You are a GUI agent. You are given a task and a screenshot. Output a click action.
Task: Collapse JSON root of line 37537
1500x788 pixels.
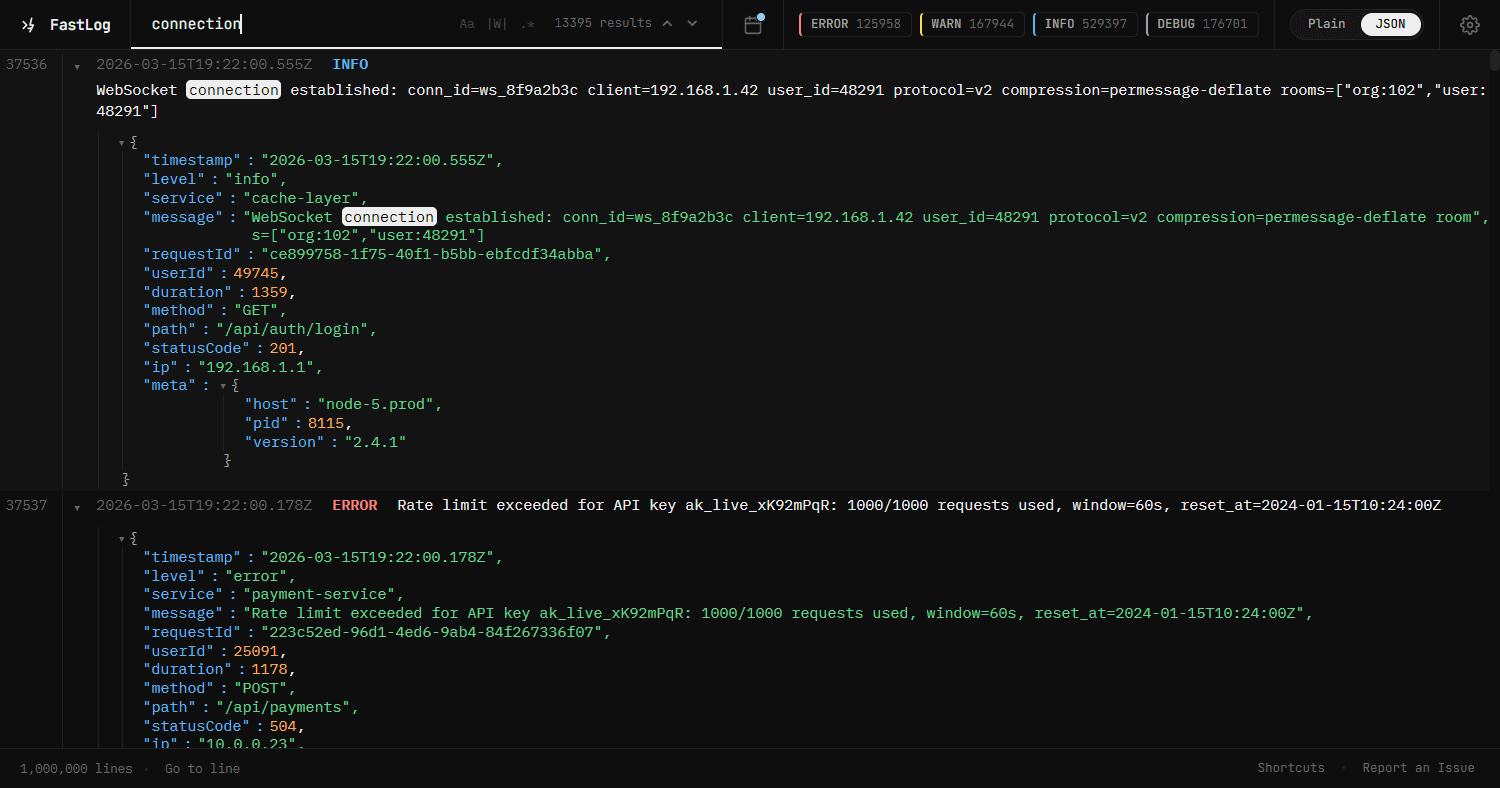click(x=122, y=539)
